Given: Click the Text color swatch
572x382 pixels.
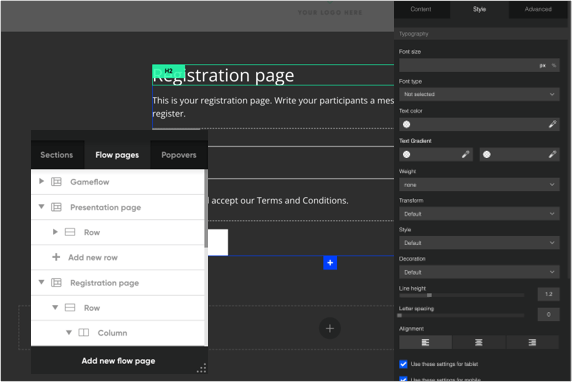Looking at the screenshot, I should pyautogui.click(x=406, y=124).
